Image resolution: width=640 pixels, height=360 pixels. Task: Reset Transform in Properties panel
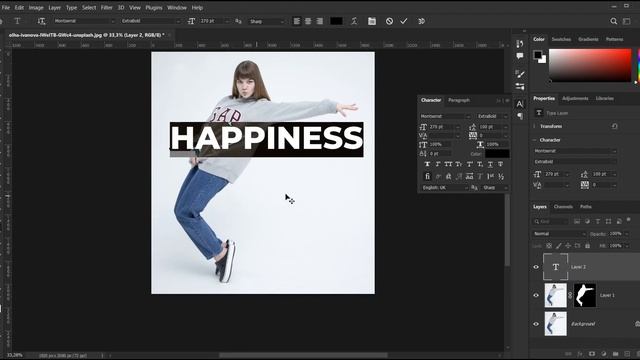coord(615,127)
